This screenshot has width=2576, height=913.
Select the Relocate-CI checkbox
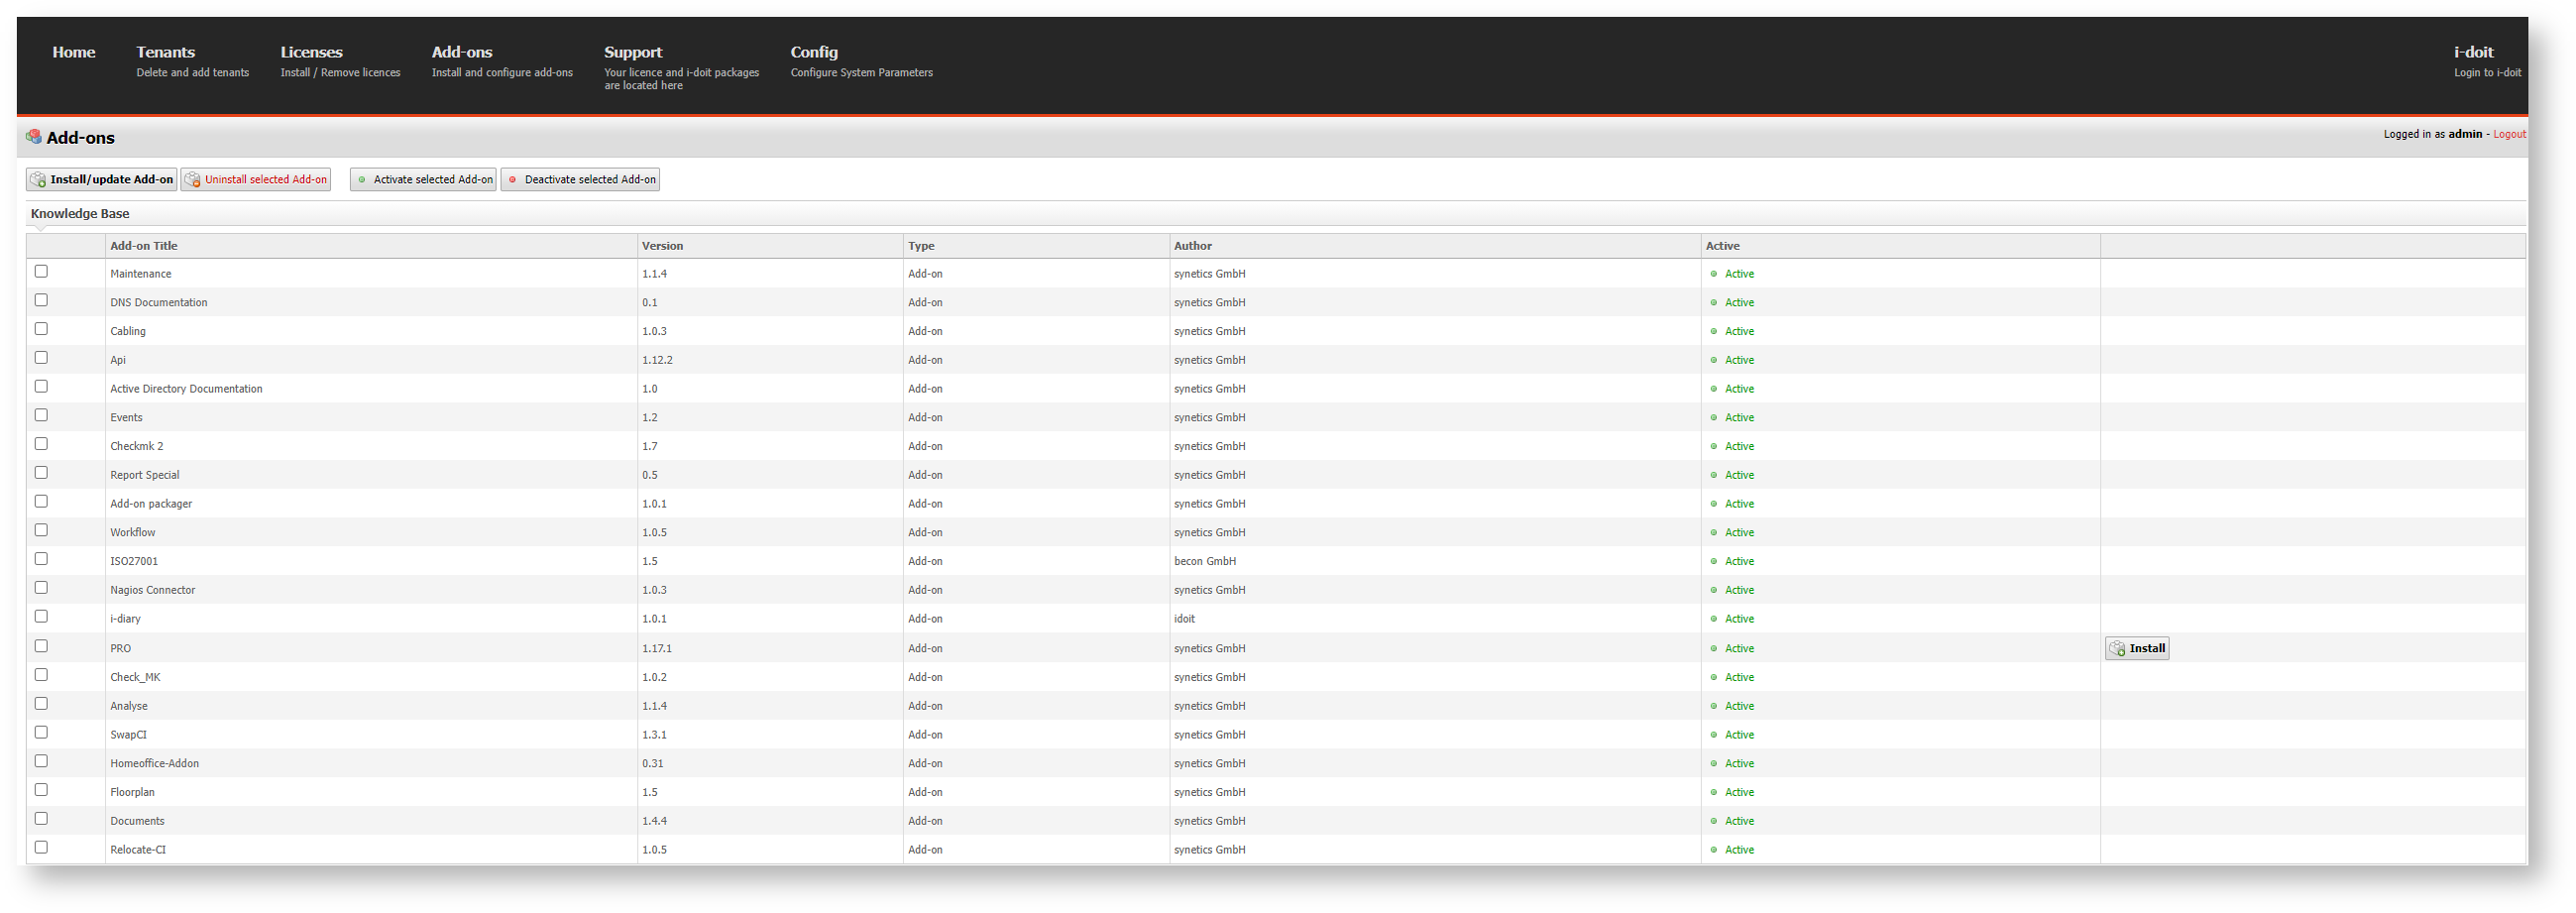point(41,848)
